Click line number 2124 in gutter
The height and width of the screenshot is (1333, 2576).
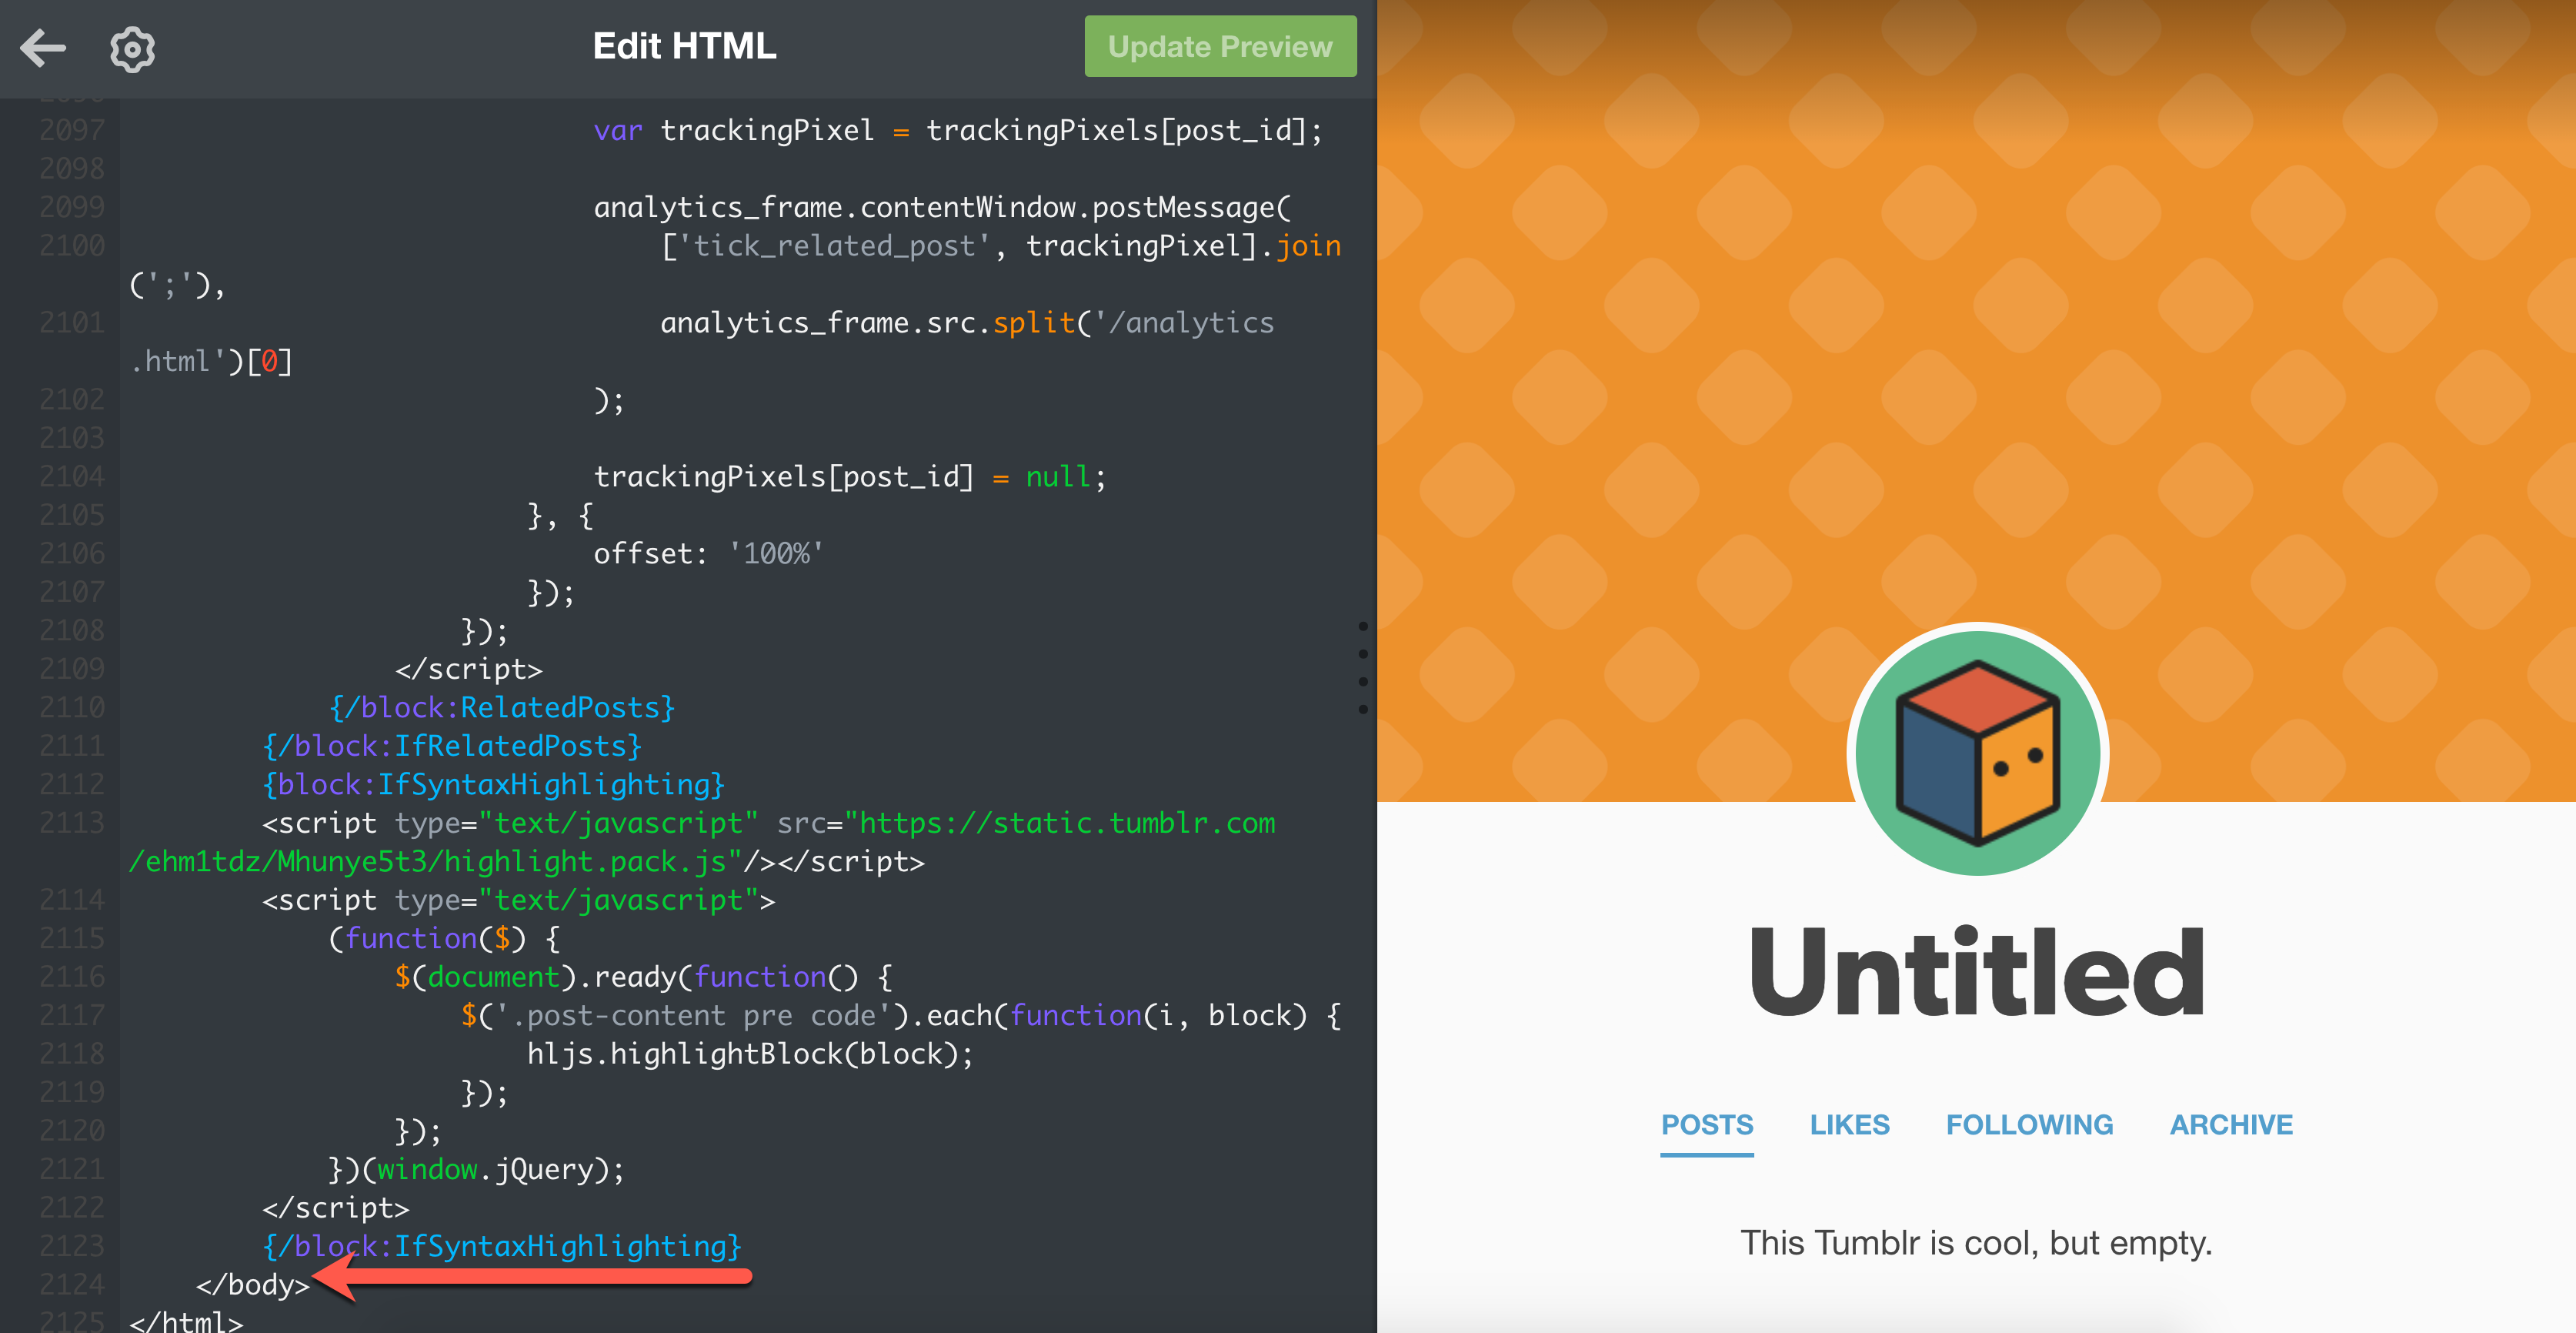[72, 1284]
